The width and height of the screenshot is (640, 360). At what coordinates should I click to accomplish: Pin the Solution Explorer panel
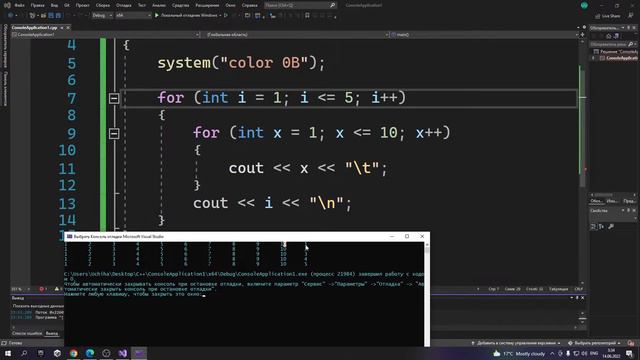point(629,27)
